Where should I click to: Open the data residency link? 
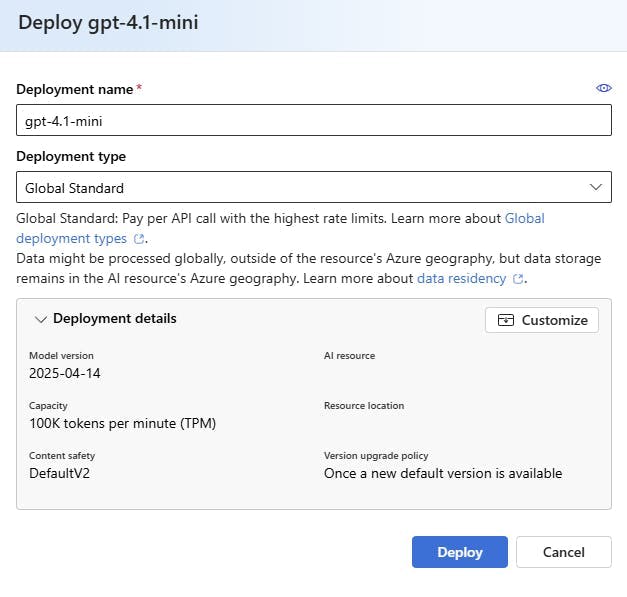point(461,278)
